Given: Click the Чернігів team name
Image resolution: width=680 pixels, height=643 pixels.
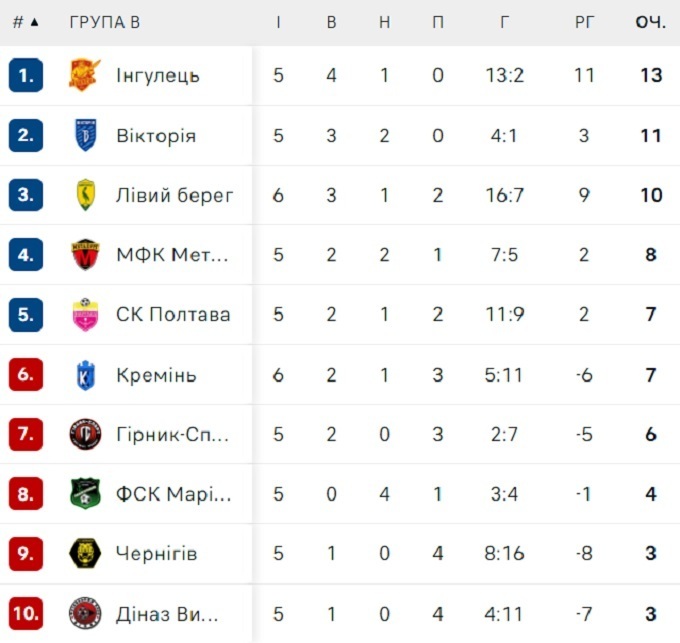Looking at the screenshot, I should (156, 554).
